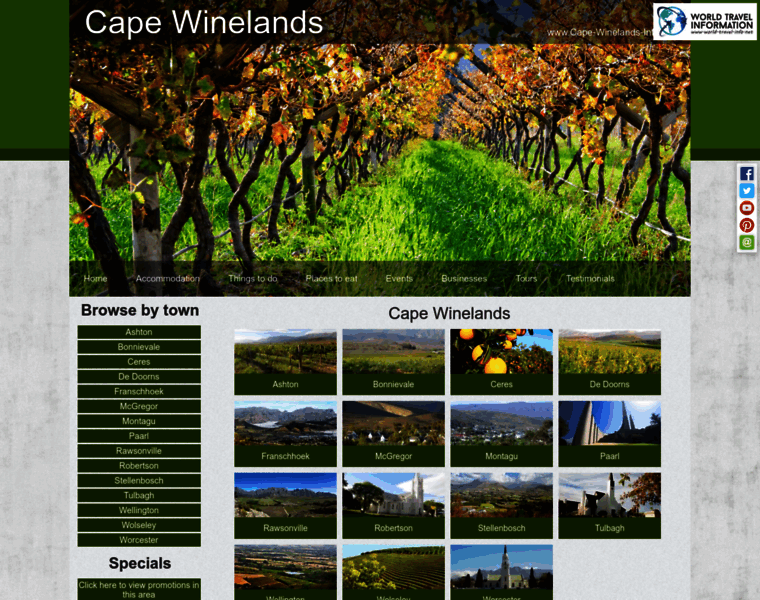Open the Tulbagh thumbnail tile
This screenshot has height=600, width=760.
(609, 505)
